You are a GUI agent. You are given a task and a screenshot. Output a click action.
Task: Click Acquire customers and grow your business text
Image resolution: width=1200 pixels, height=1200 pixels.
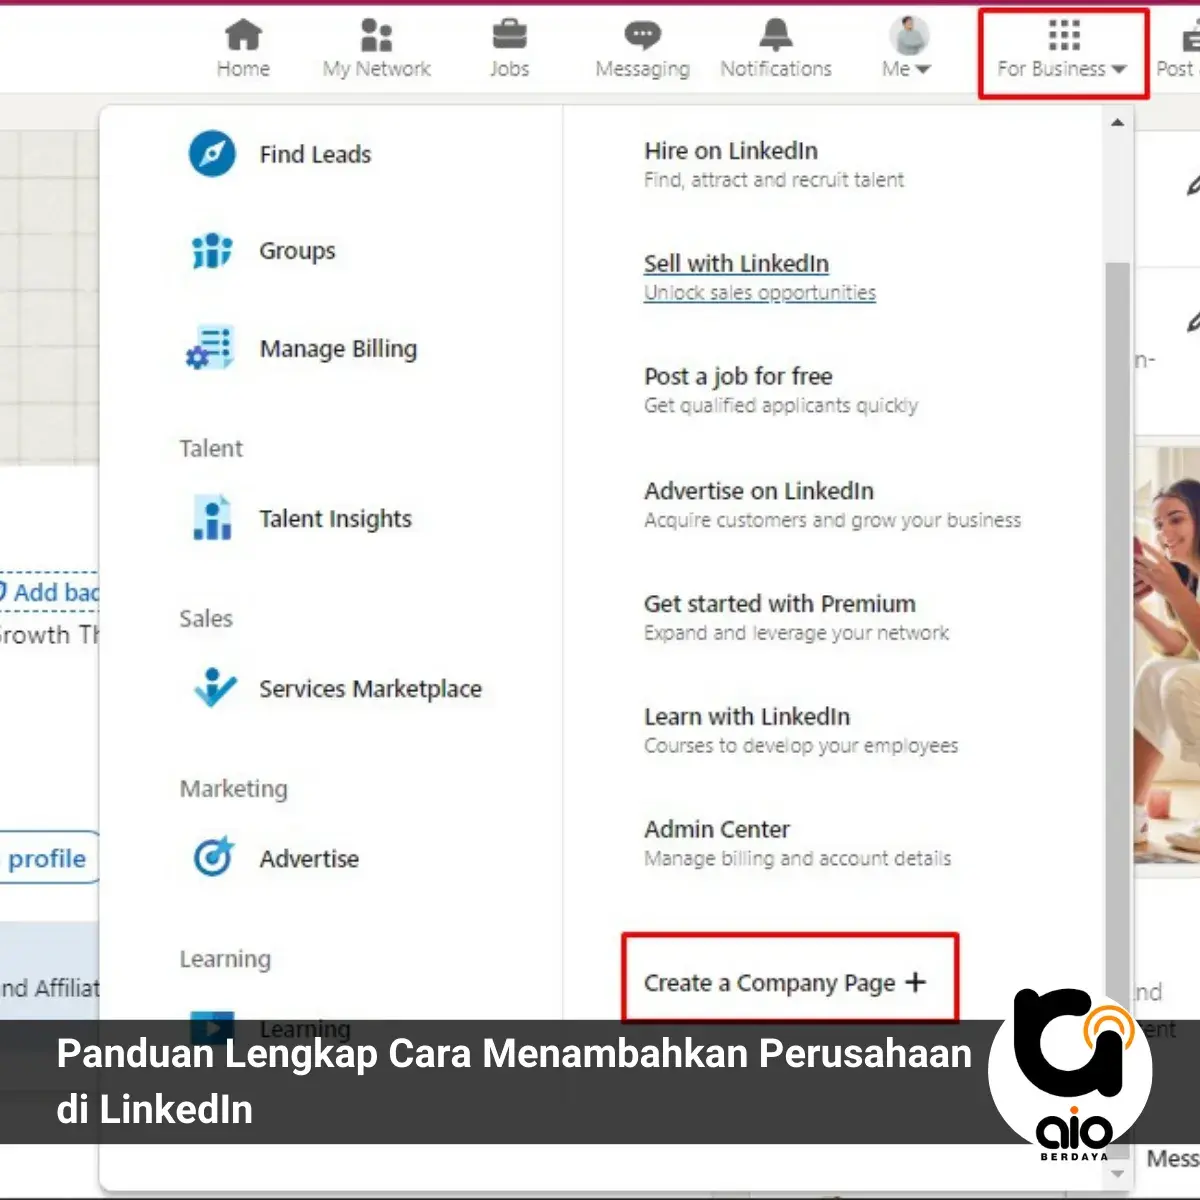coord(833,520)
